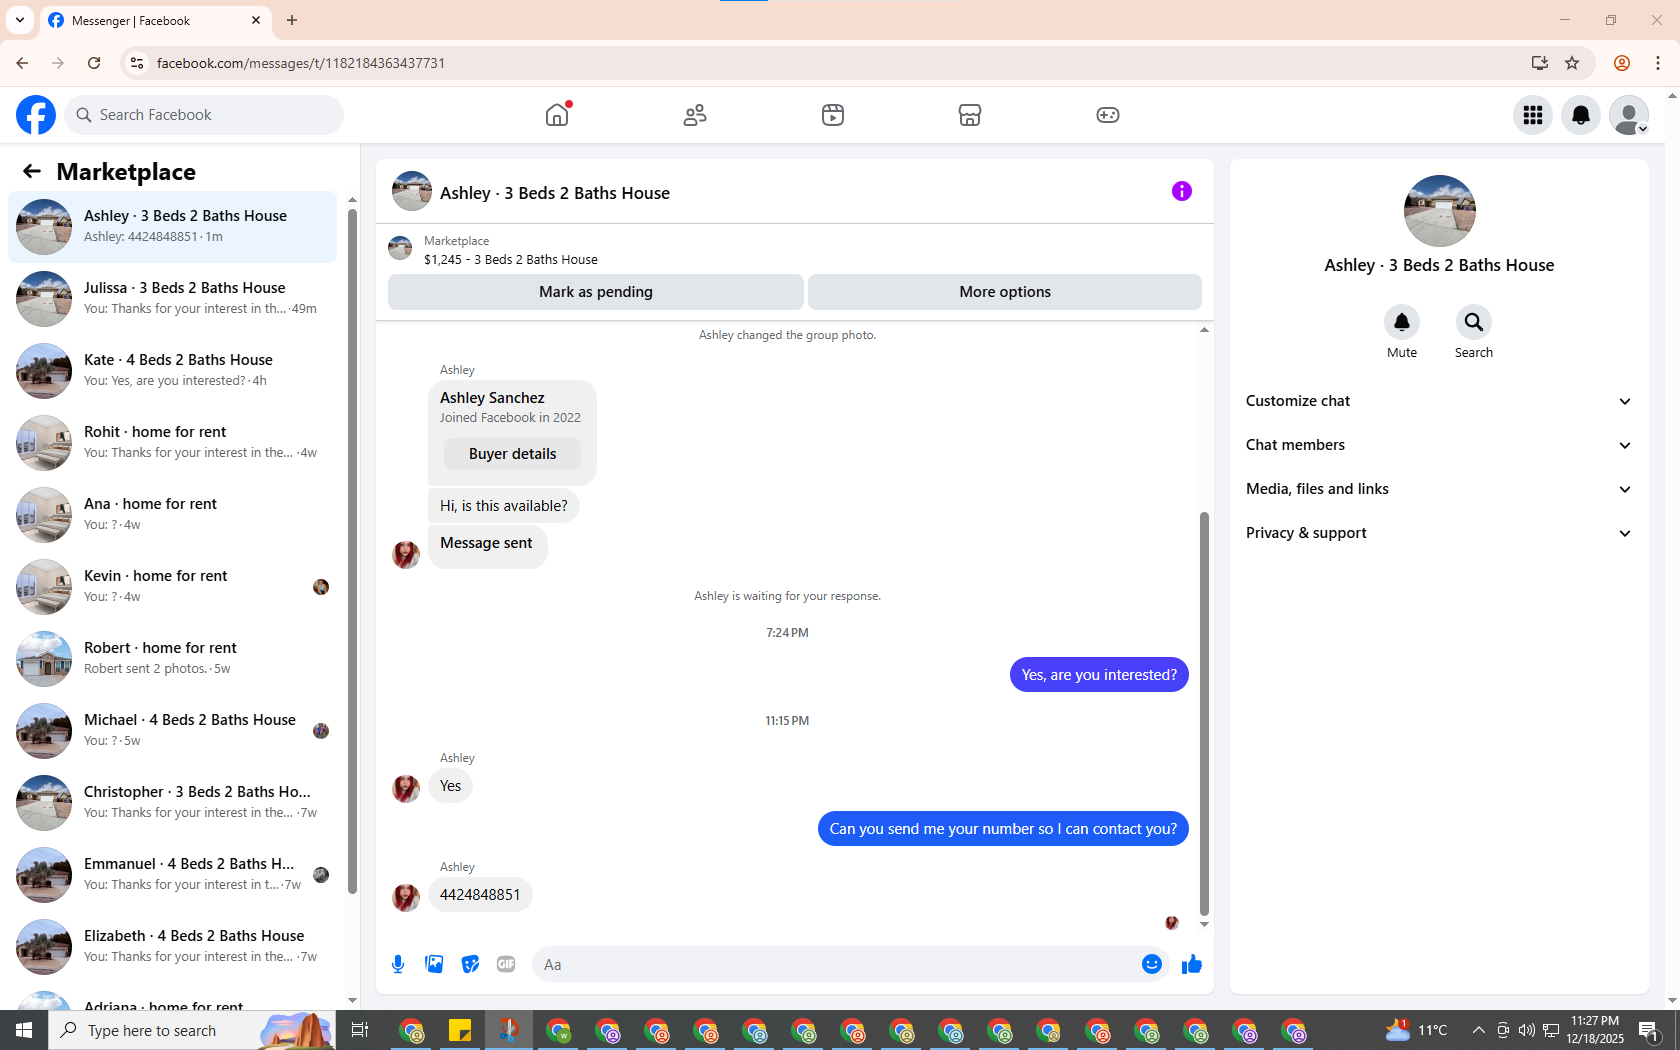Click the 'Yes, are you interested?' message
Screen dimensions: 1680x1050
coord(1099,675)
